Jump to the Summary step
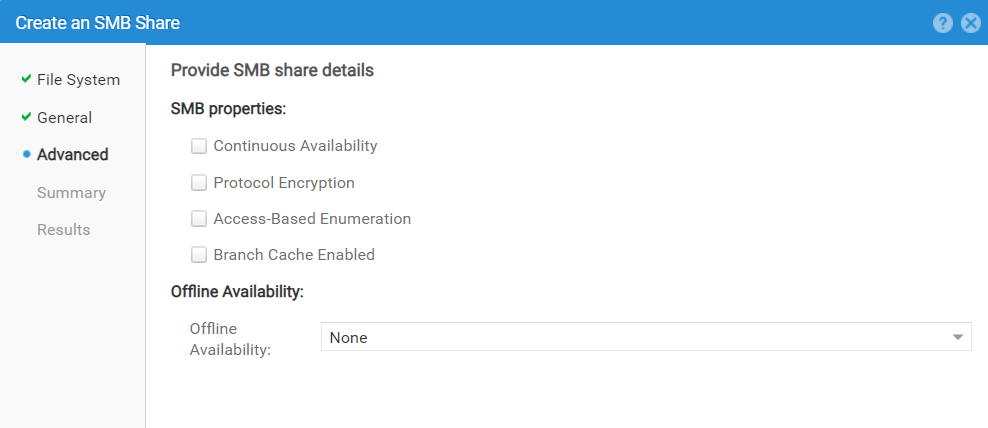Image resolution: width=988 pixels, height=428 pixels. [71, 193]
